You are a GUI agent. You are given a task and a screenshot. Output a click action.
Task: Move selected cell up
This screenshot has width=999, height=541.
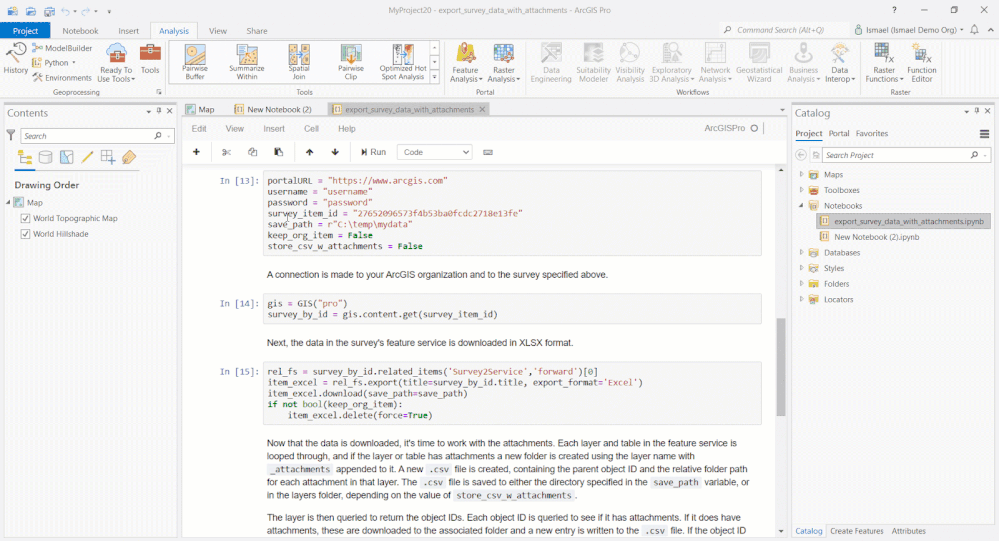(310, 152)
